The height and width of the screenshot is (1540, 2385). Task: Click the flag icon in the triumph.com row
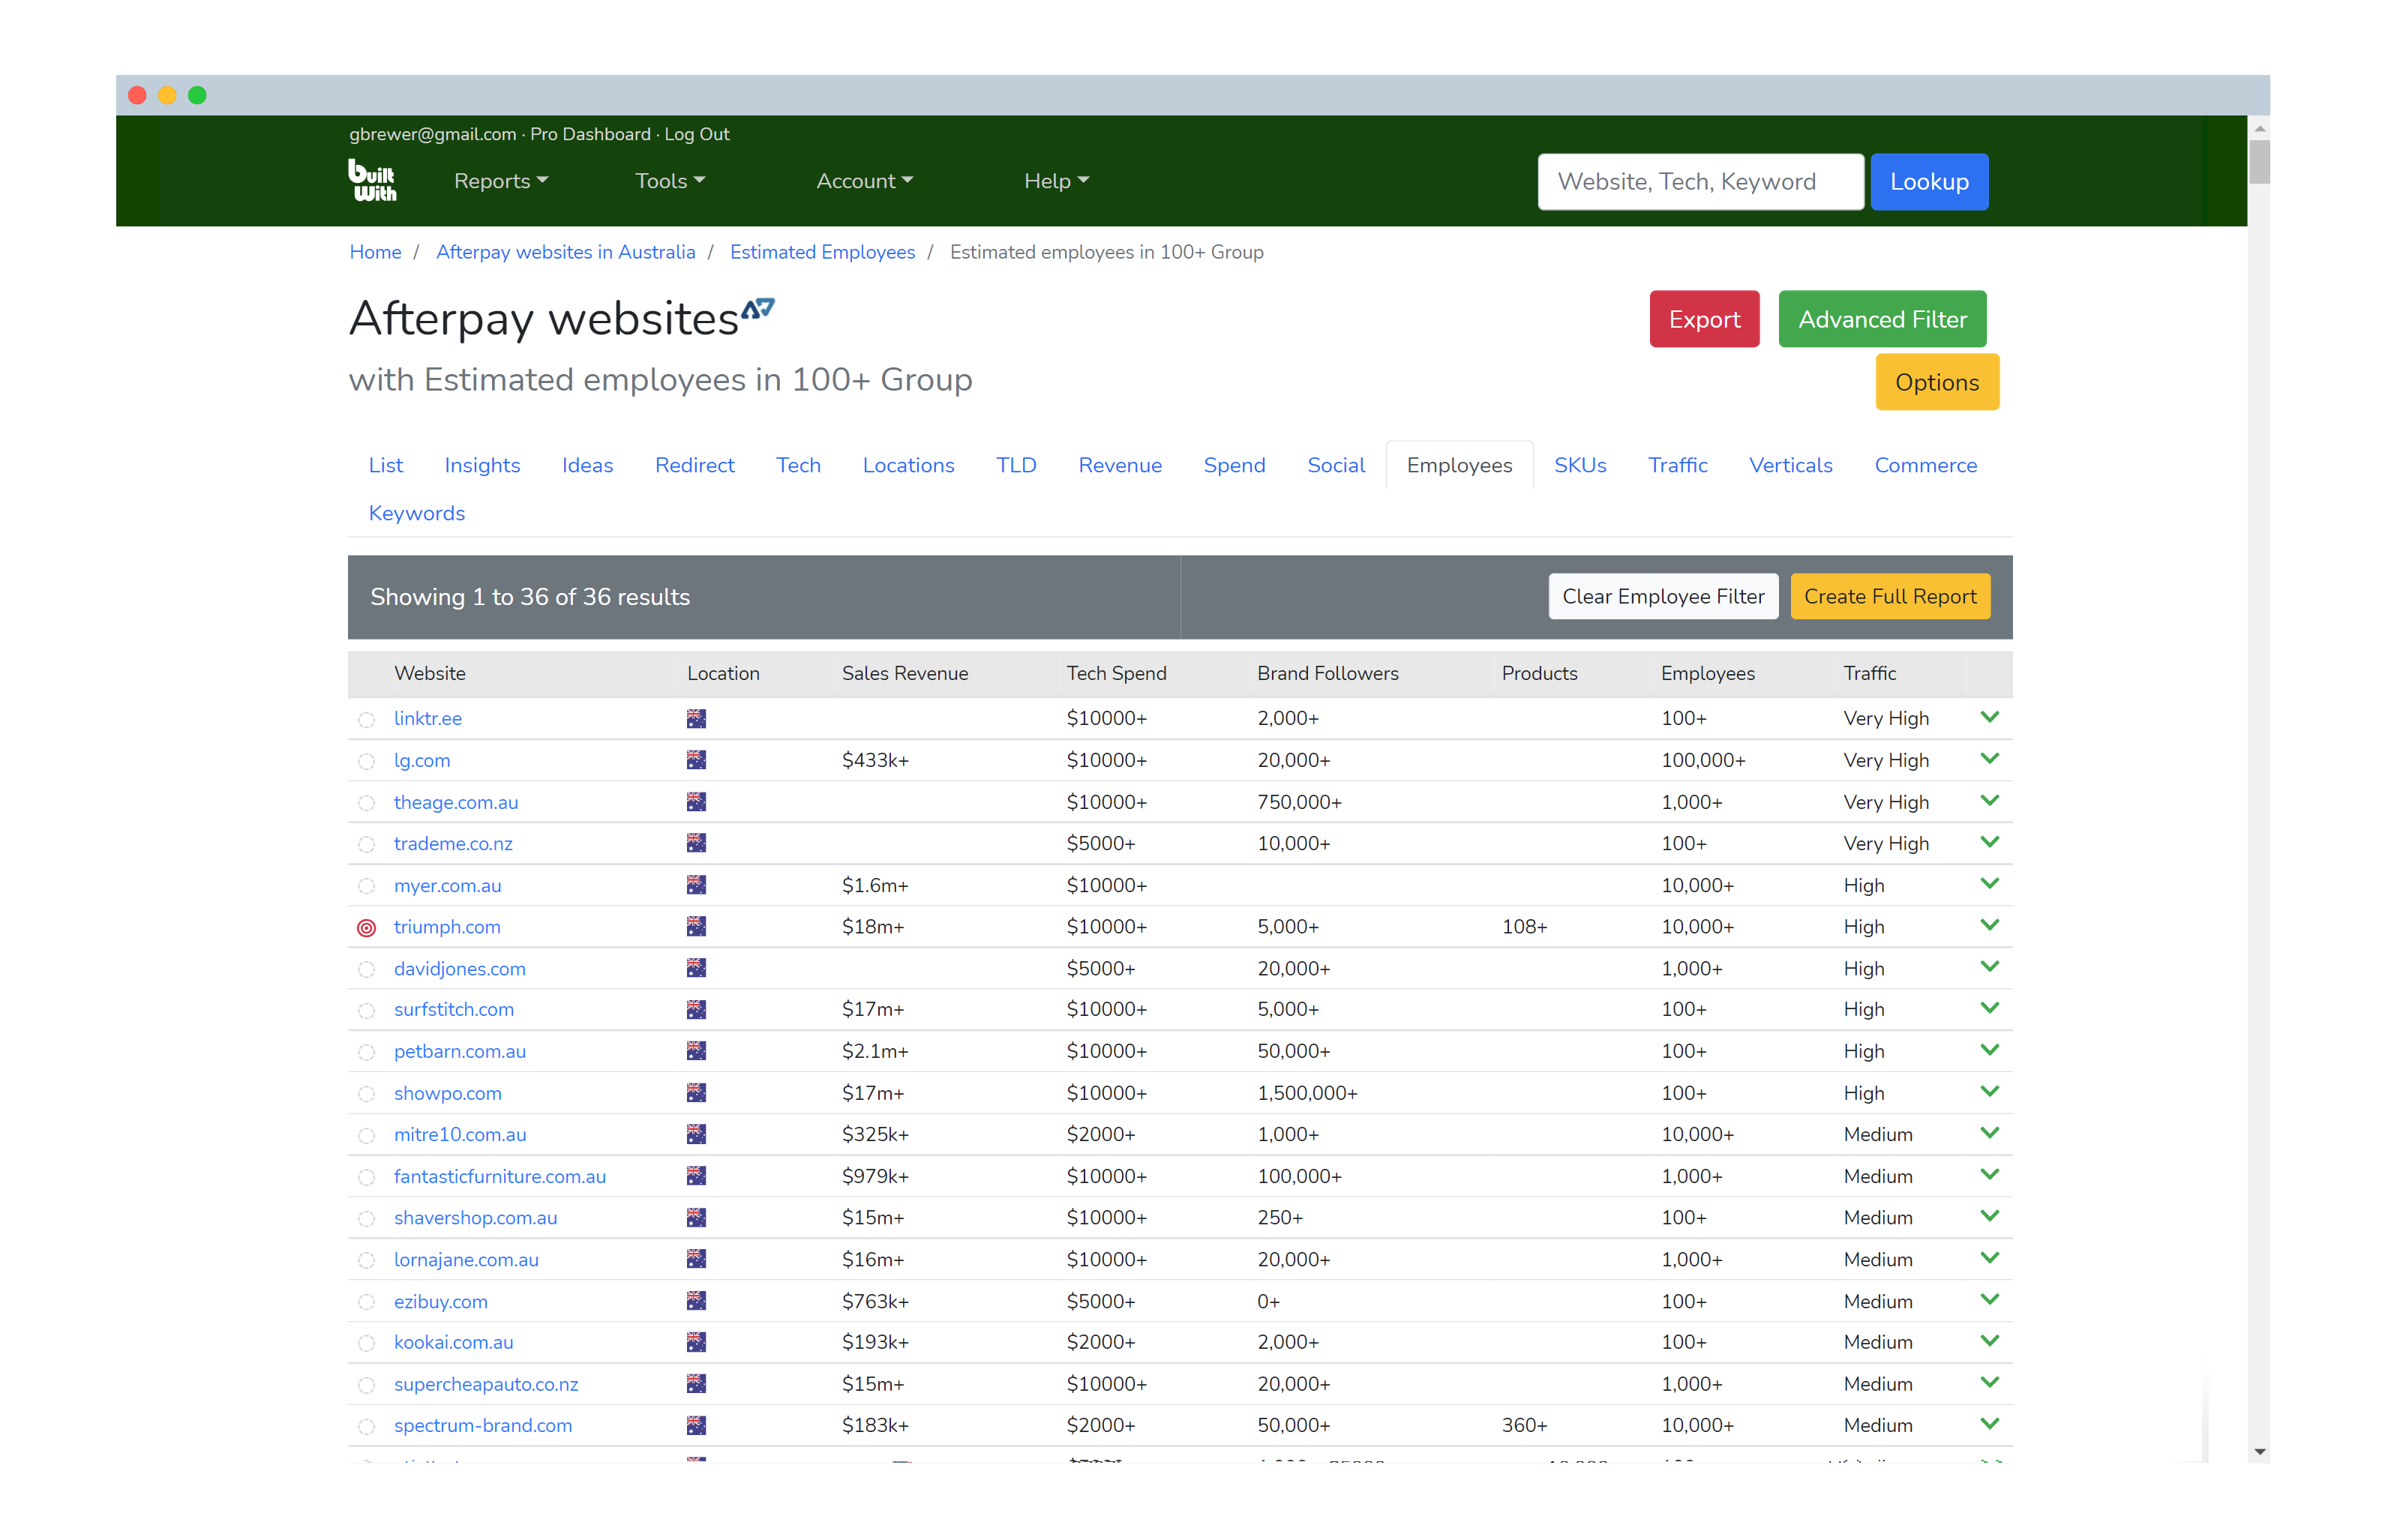point(696,926)
